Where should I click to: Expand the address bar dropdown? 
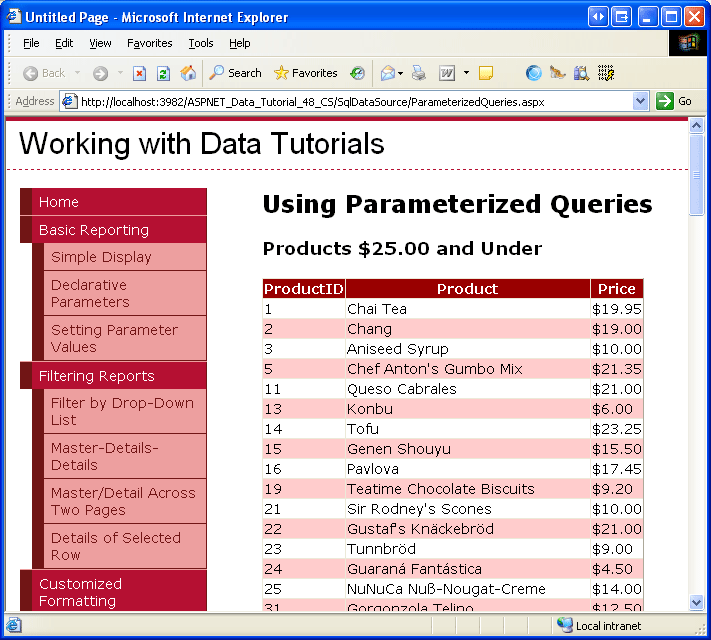[x=641, y=101]
